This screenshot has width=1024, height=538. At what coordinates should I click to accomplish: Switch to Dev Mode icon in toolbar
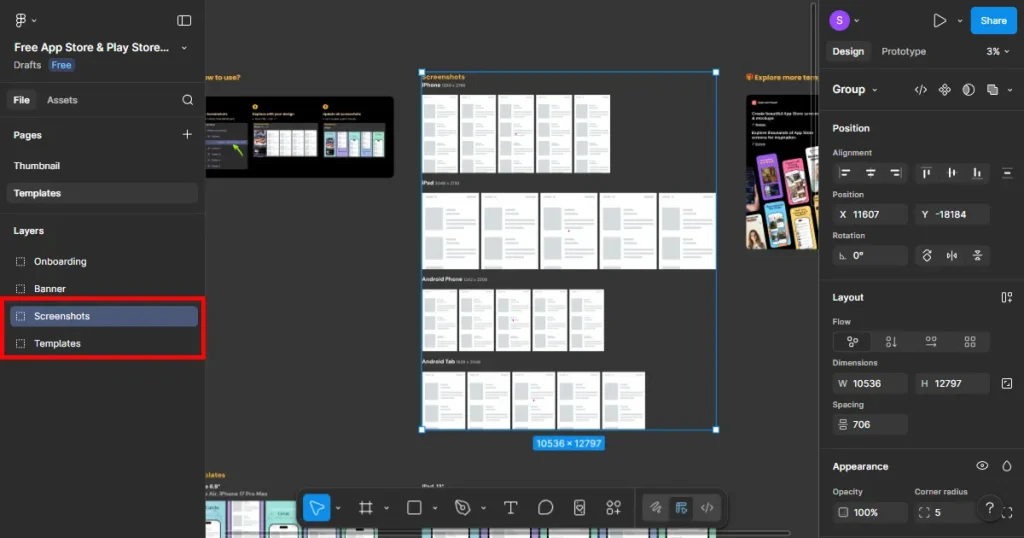707,508
